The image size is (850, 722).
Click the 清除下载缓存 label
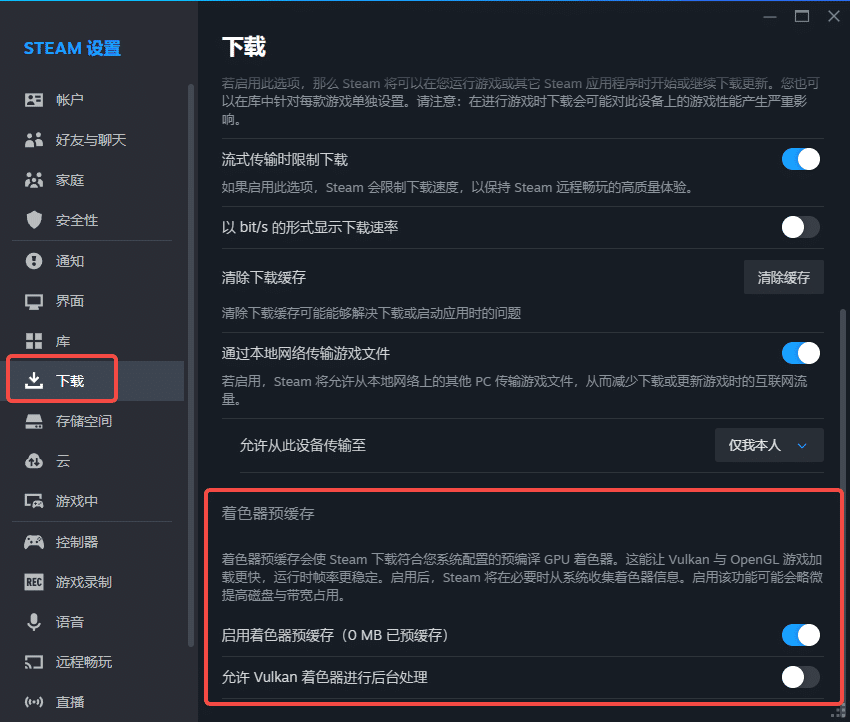pyautogui.click(x=263, y=278)
